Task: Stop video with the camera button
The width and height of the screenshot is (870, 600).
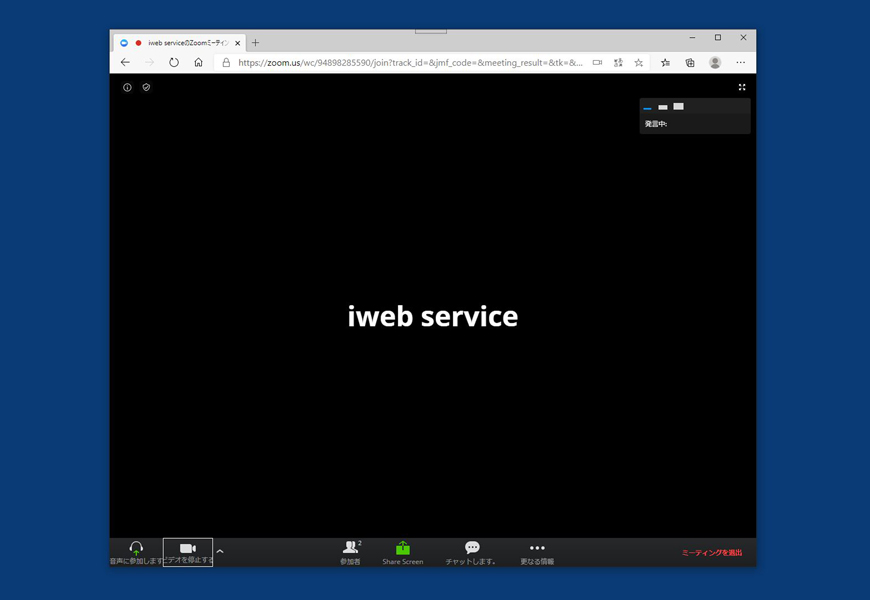Action: pyautogui.click(x=188, y=552)
